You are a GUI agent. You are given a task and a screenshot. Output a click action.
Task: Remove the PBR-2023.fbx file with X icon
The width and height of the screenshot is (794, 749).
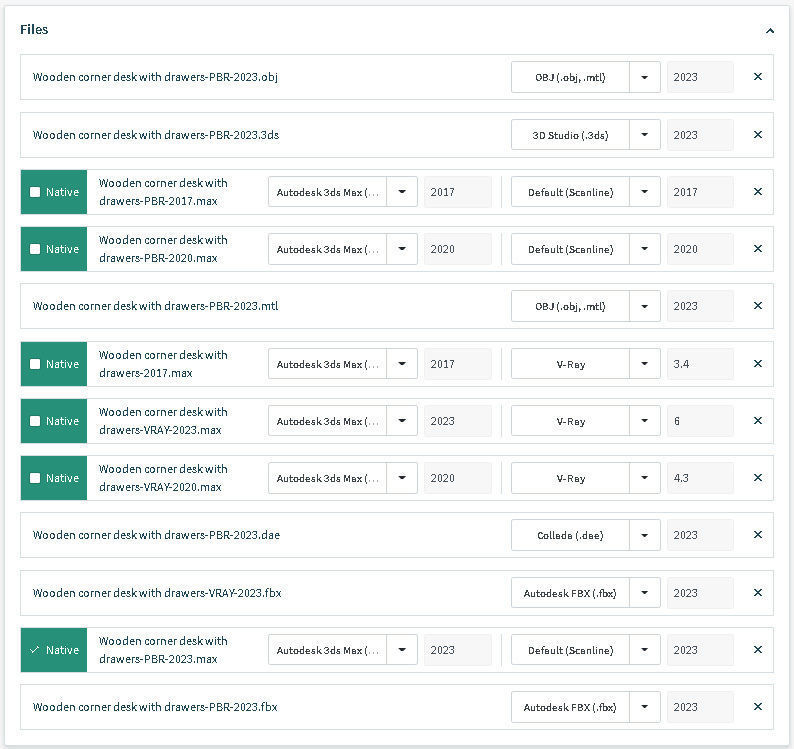pos(757,707)
